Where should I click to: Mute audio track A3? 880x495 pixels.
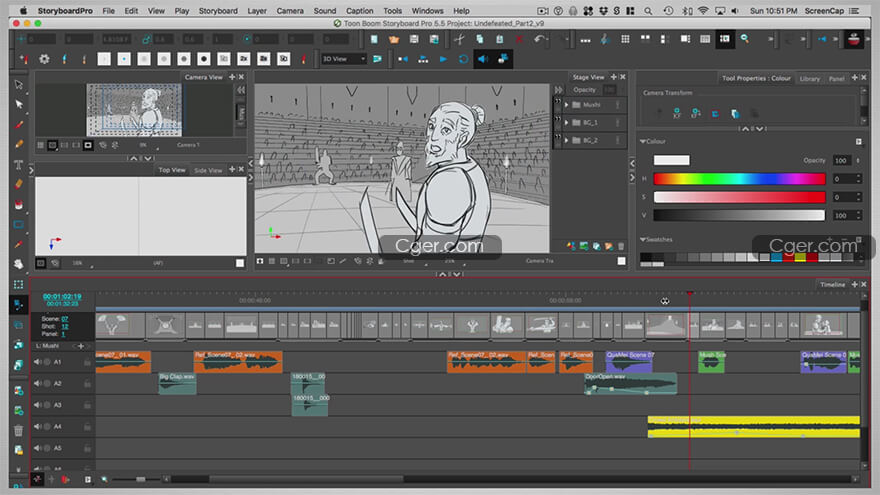pyautogui.click(x=37, y=405)
